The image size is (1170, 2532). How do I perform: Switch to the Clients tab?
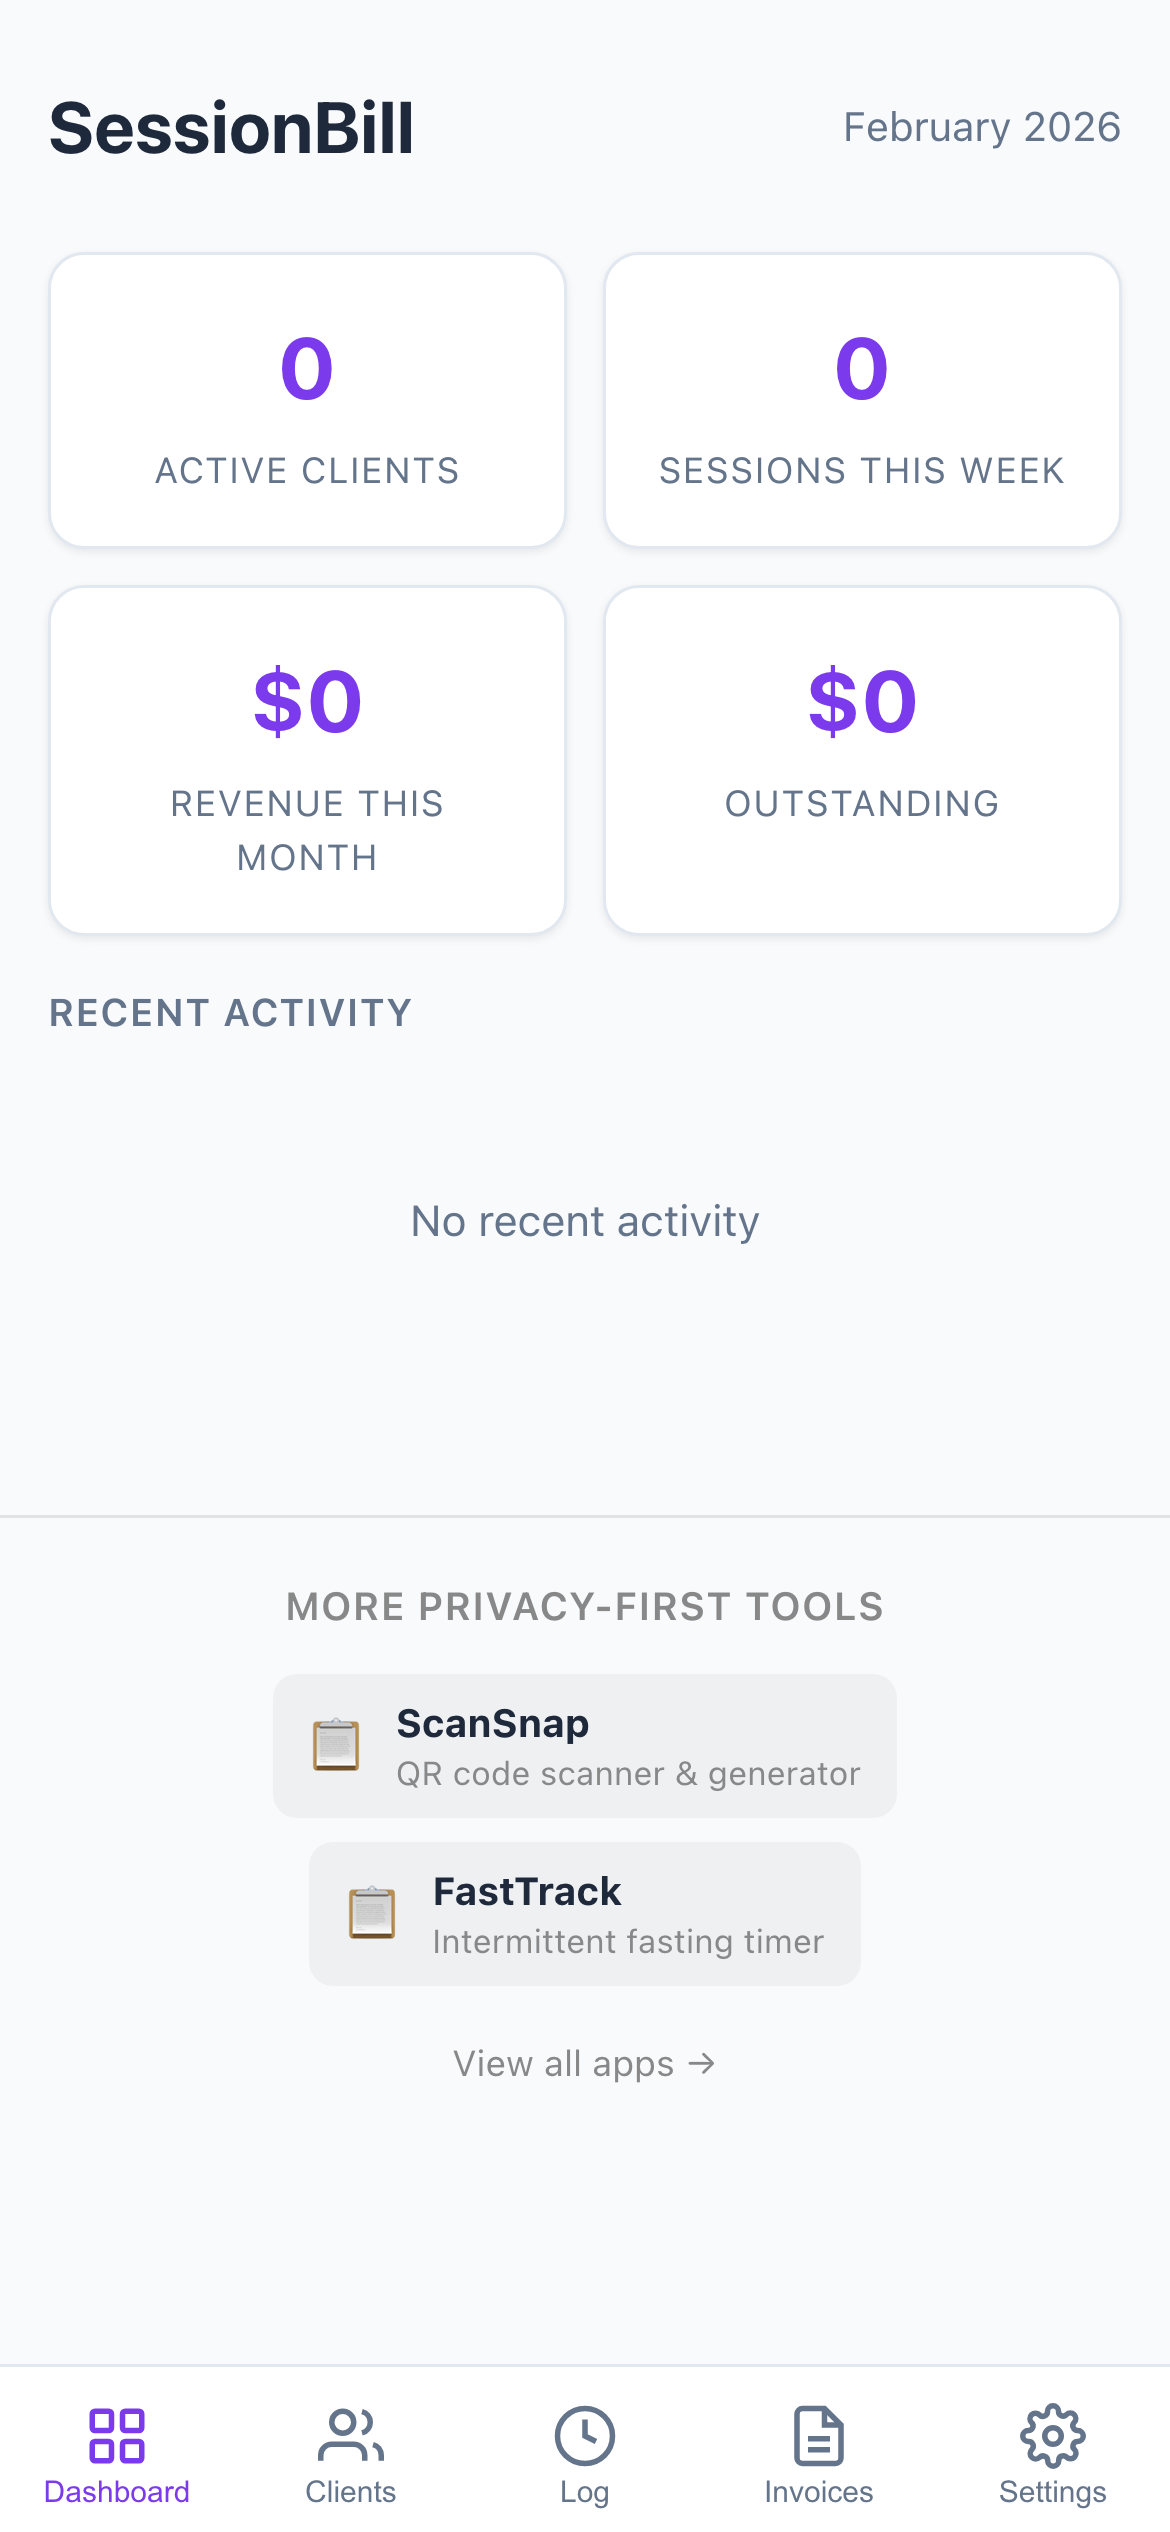350,2460
